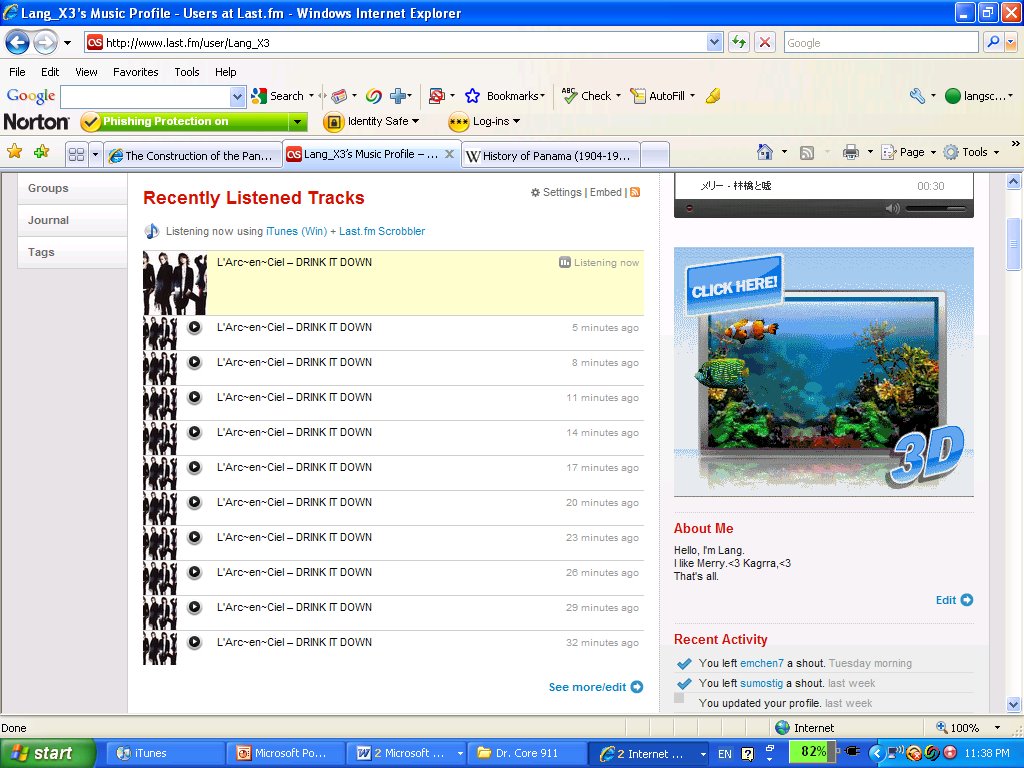
Task: Click the Home page icon
Action: click(x=764, y=152)
